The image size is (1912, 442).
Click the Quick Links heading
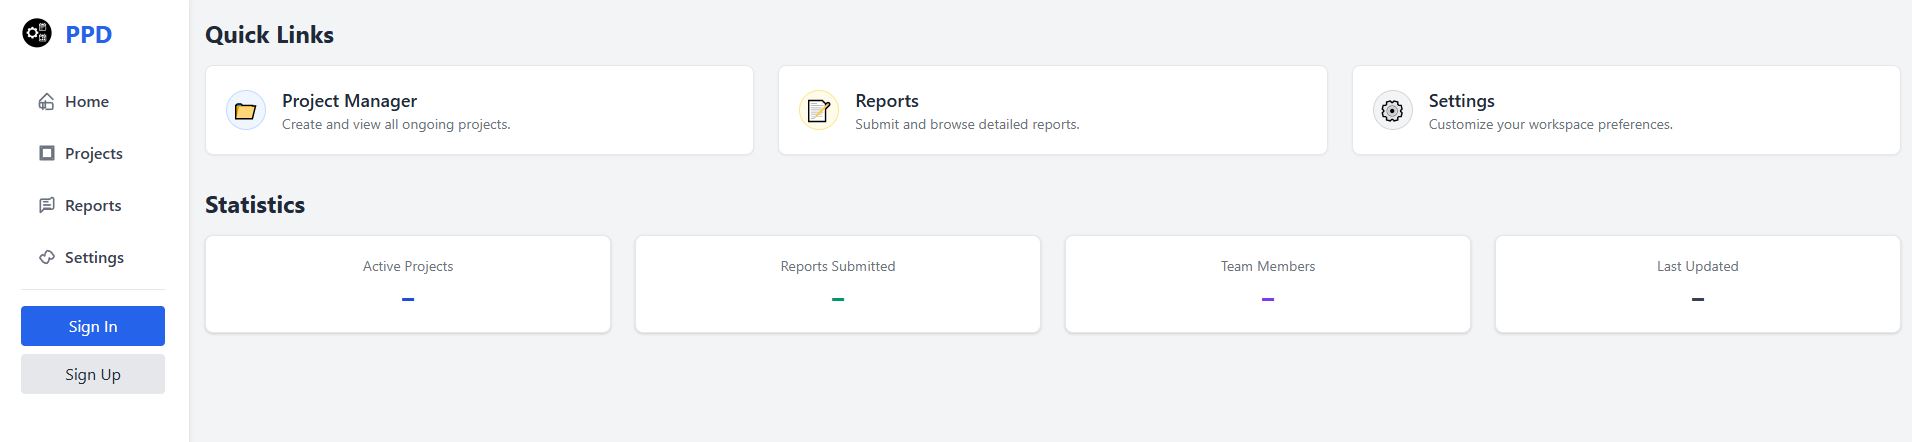point(269,35)
